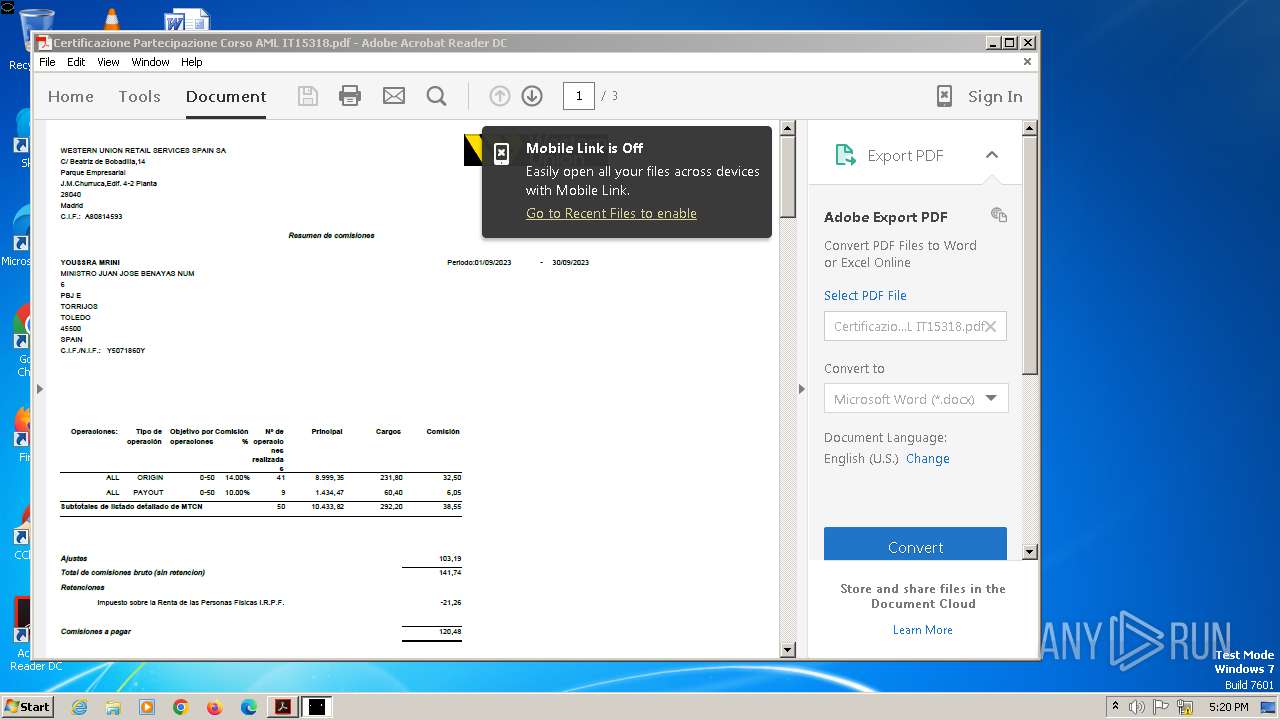Image resolution: width=1280 pixels, height=720 pixels.
Task: Click the document scroll down arrow
Action: (787, 650)
